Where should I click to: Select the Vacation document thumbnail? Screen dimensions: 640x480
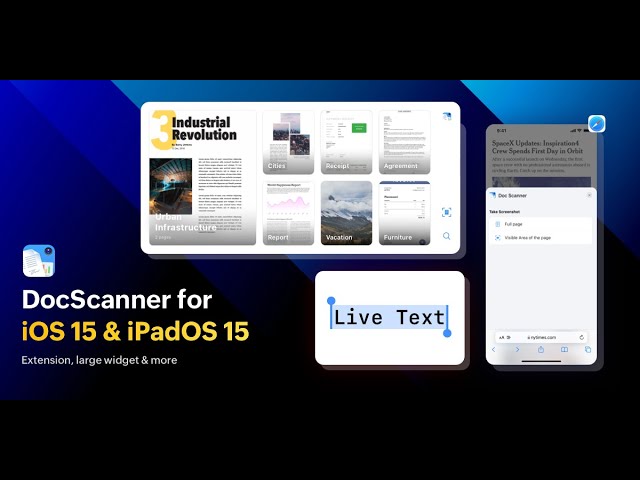346,212
